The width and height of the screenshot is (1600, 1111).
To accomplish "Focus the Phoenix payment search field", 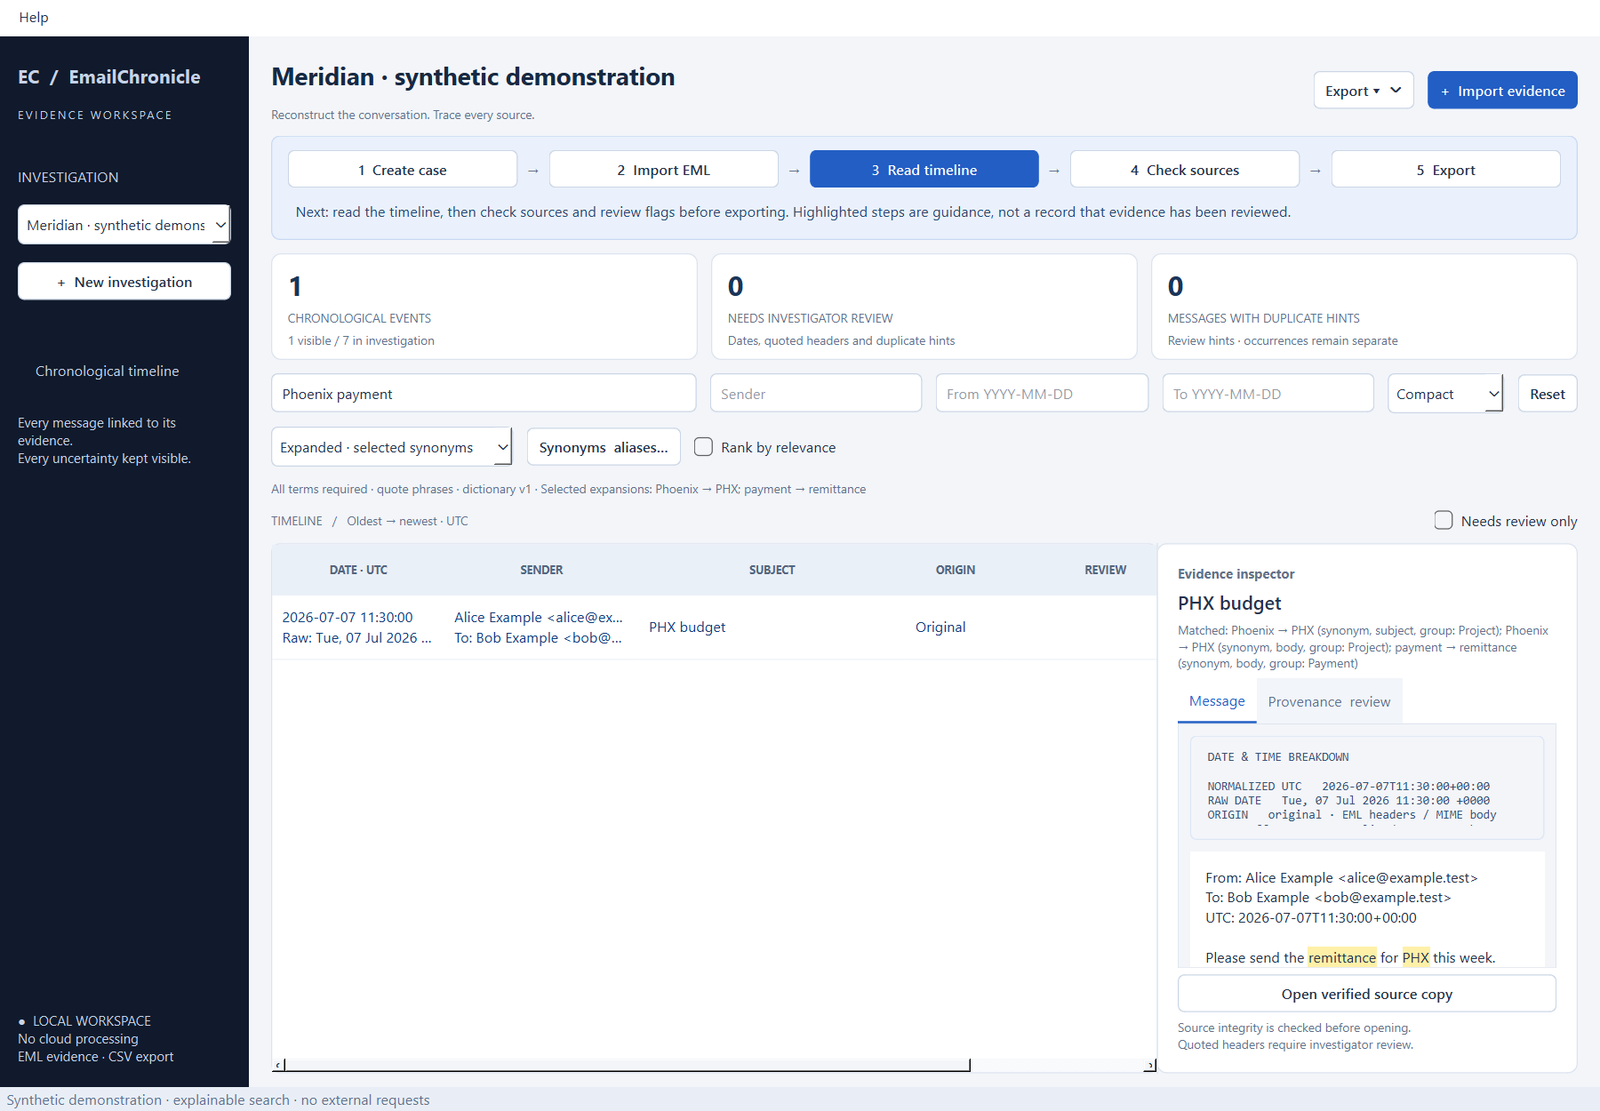I will coord(483,393).
